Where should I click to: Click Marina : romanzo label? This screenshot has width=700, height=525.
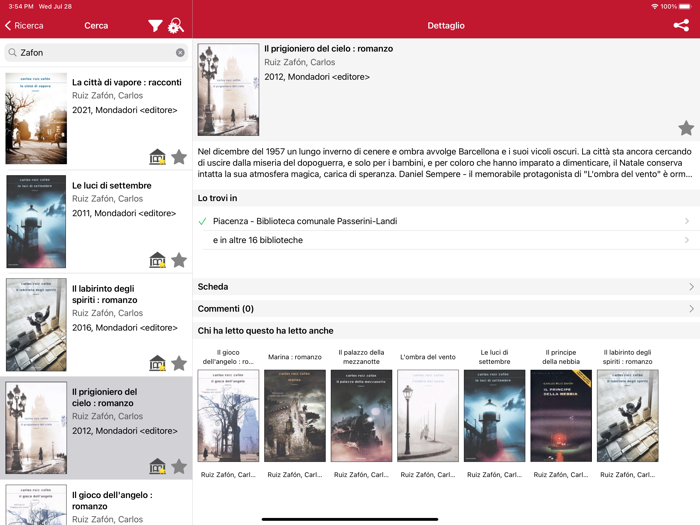click(295, 357)
